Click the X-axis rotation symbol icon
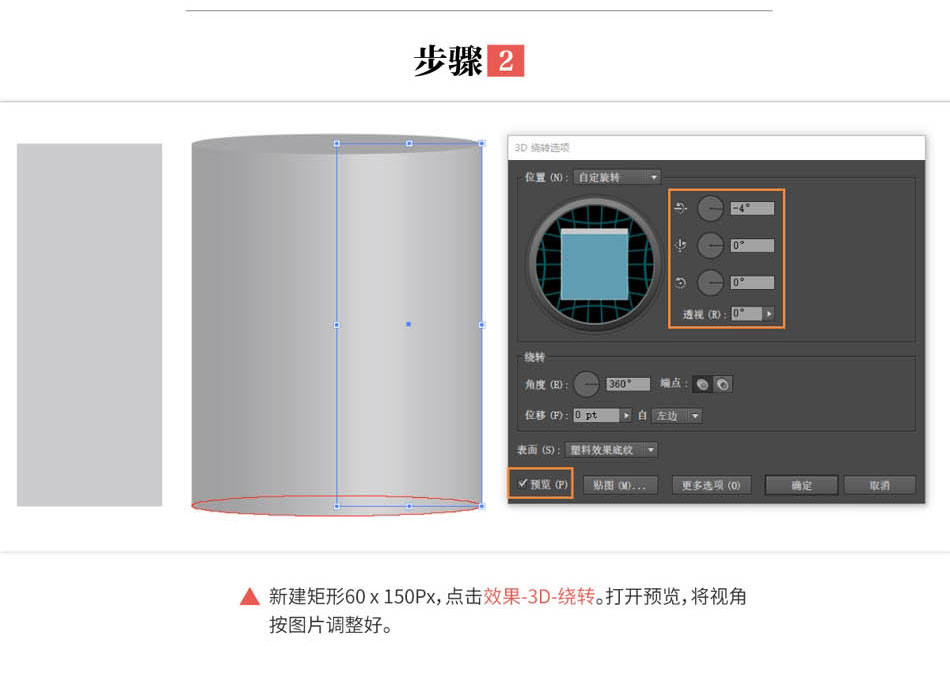 (680, 208)
